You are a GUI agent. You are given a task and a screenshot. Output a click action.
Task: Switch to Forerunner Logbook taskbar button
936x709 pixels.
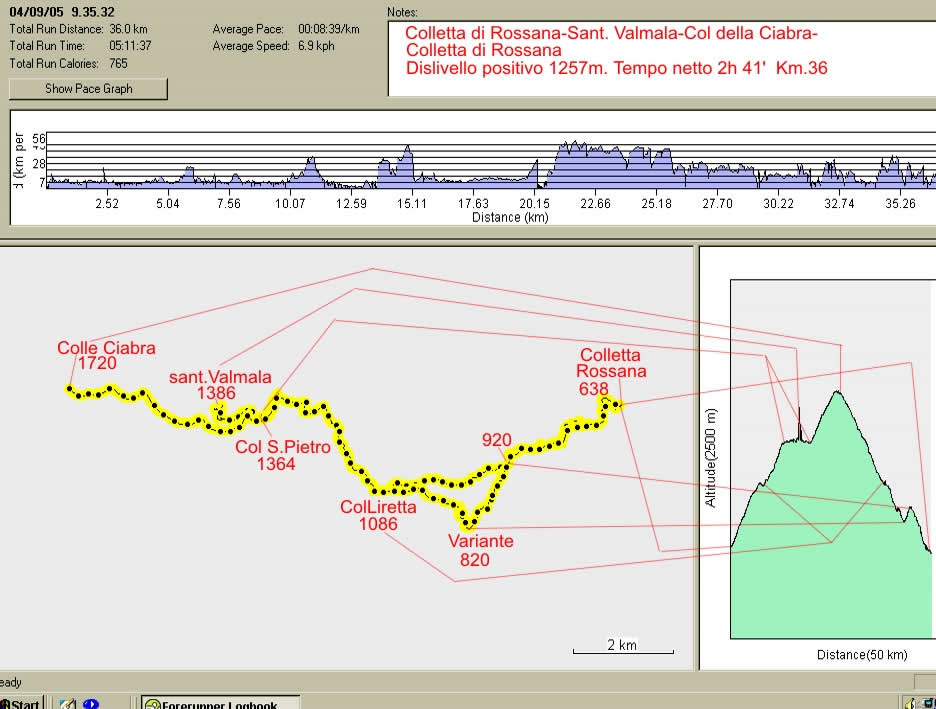tap(221, 703)
